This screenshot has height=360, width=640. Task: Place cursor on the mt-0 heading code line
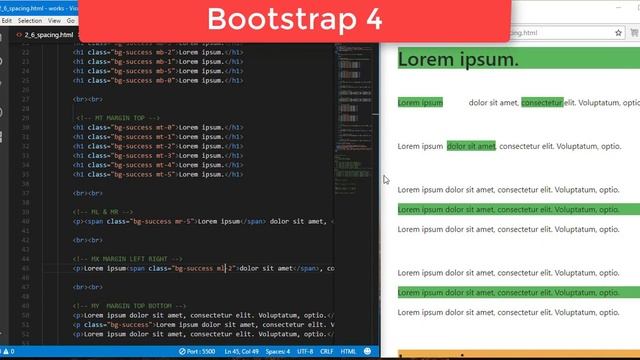(158, 127)
